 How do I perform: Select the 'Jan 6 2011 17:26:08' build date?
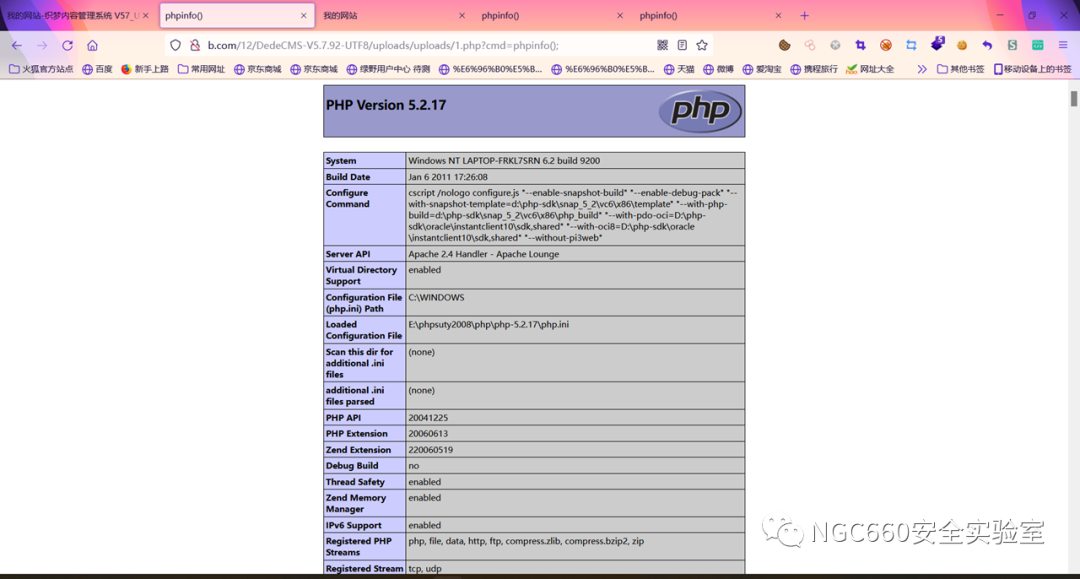tap(448, 177)
